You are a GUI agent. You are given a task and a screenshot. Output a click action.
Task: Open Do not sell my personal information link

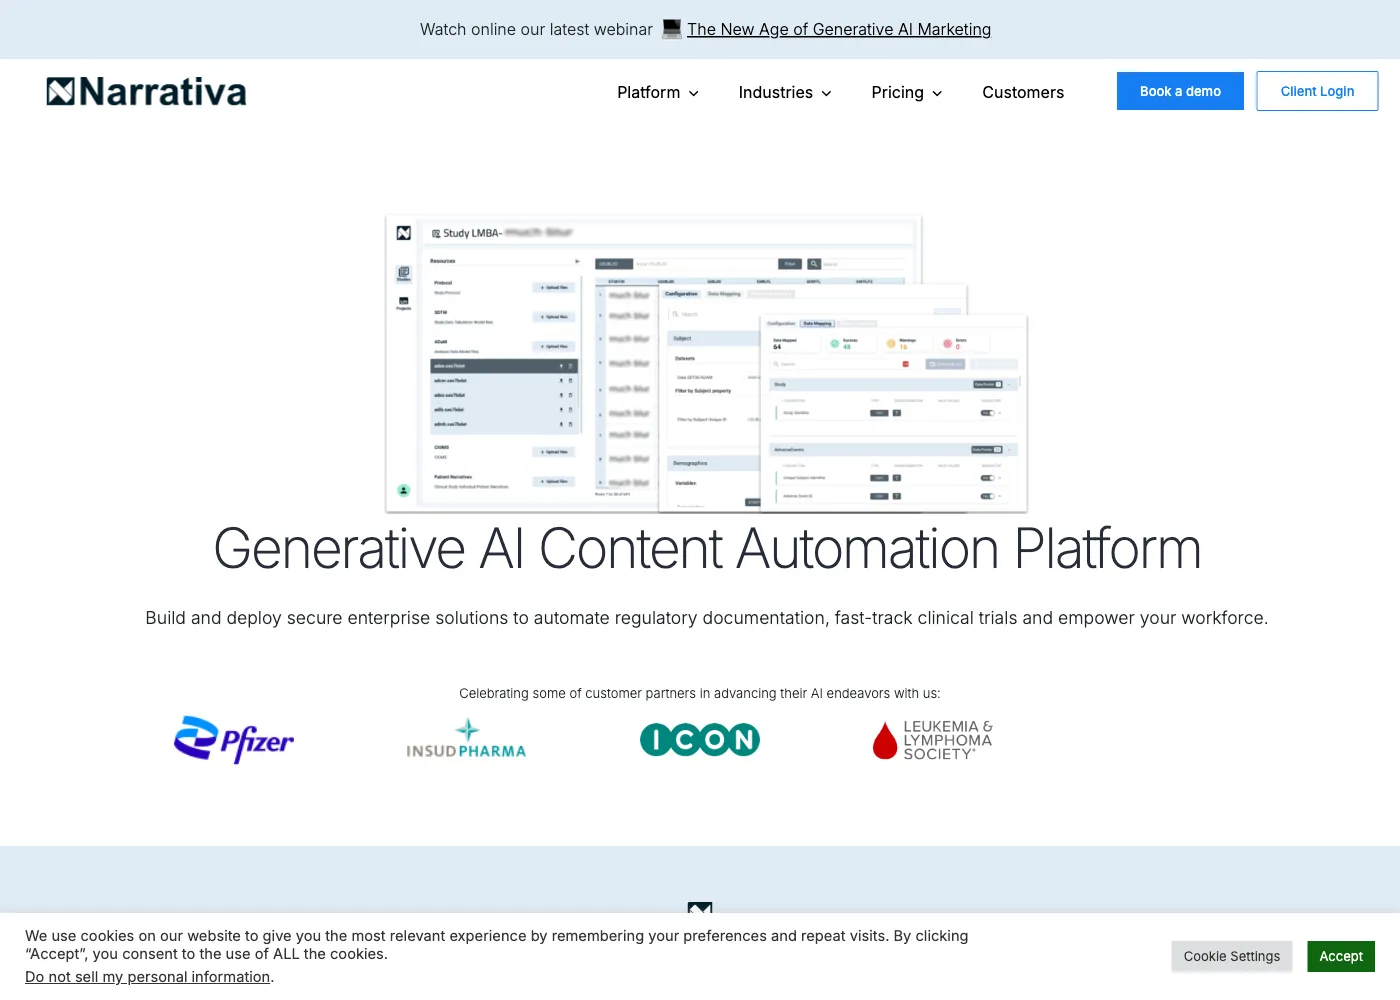point(148,977)
